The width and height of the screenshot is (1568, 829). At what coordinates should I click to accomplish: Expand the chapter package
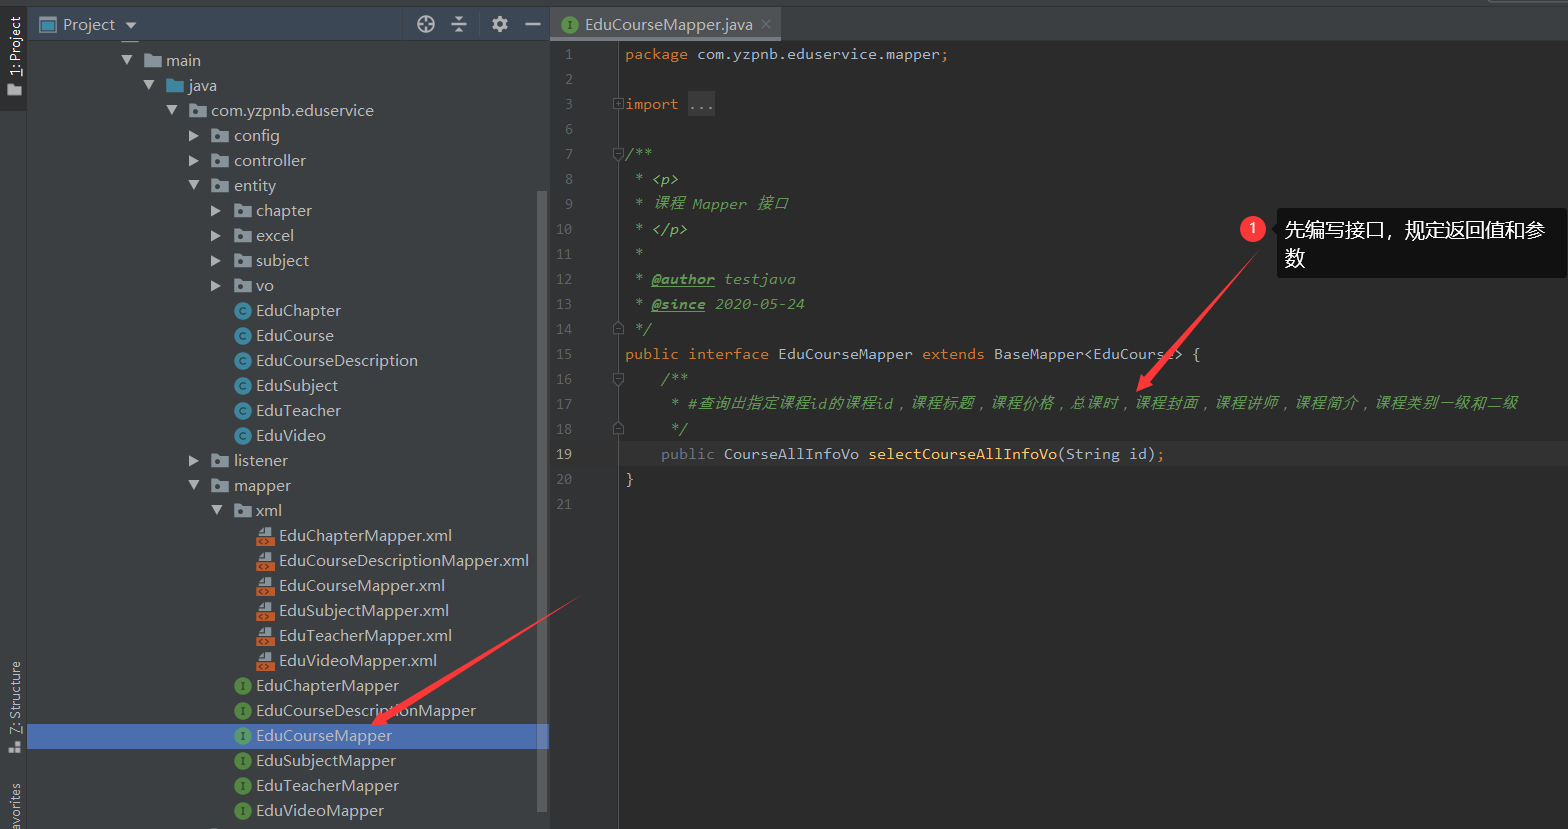coord(216,210)
